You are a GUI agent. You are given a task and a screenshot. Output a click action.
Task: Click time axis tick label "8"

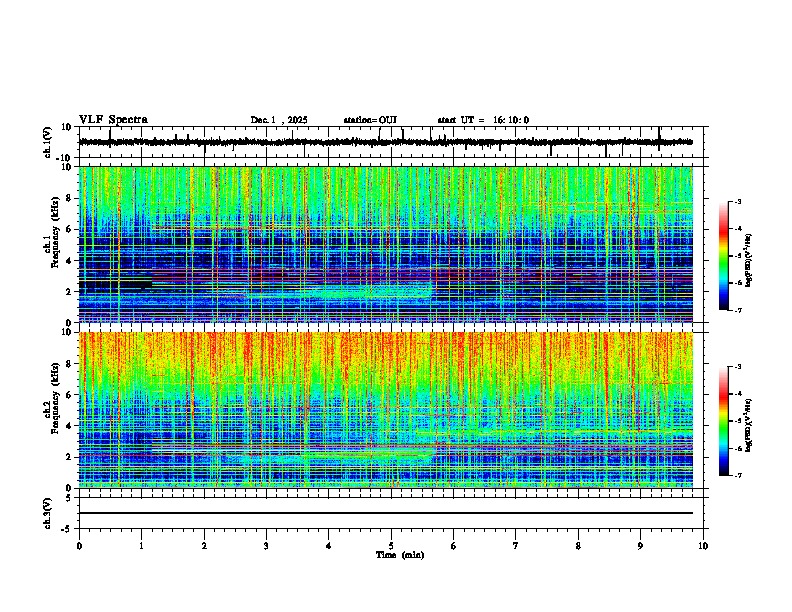[578, 546]
